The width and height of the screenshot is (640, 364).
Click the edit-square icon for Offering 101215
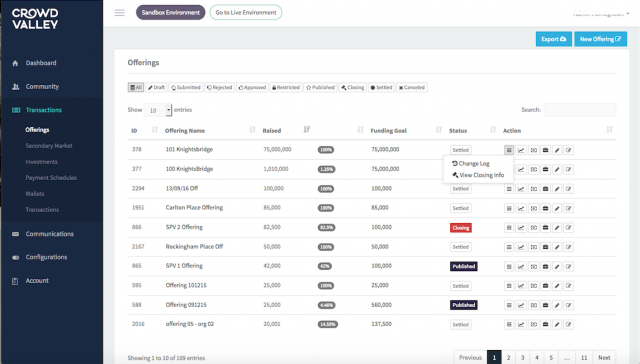(x=569, y=286)
